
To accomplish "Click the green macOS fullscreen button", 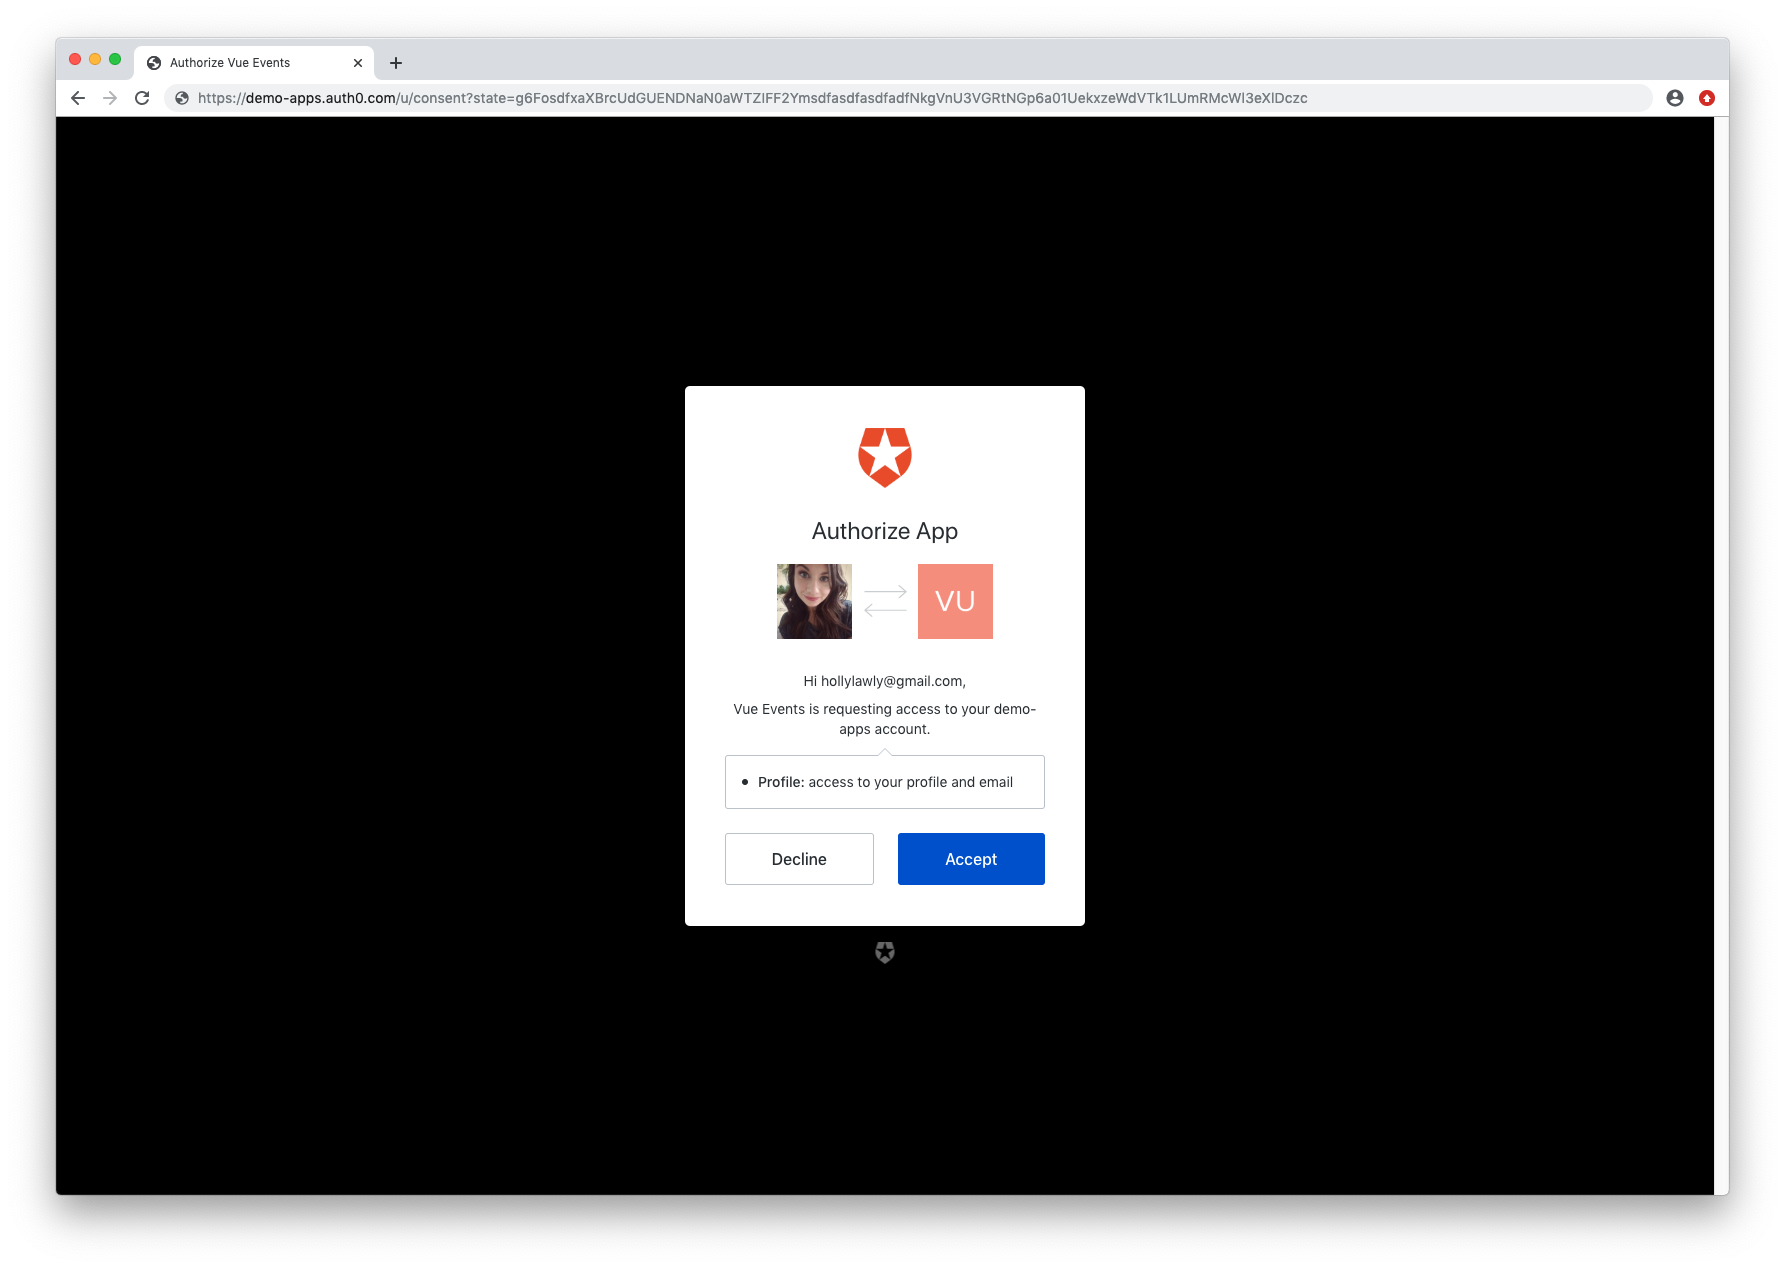I will pyautogui.click(x=115, y=60).
